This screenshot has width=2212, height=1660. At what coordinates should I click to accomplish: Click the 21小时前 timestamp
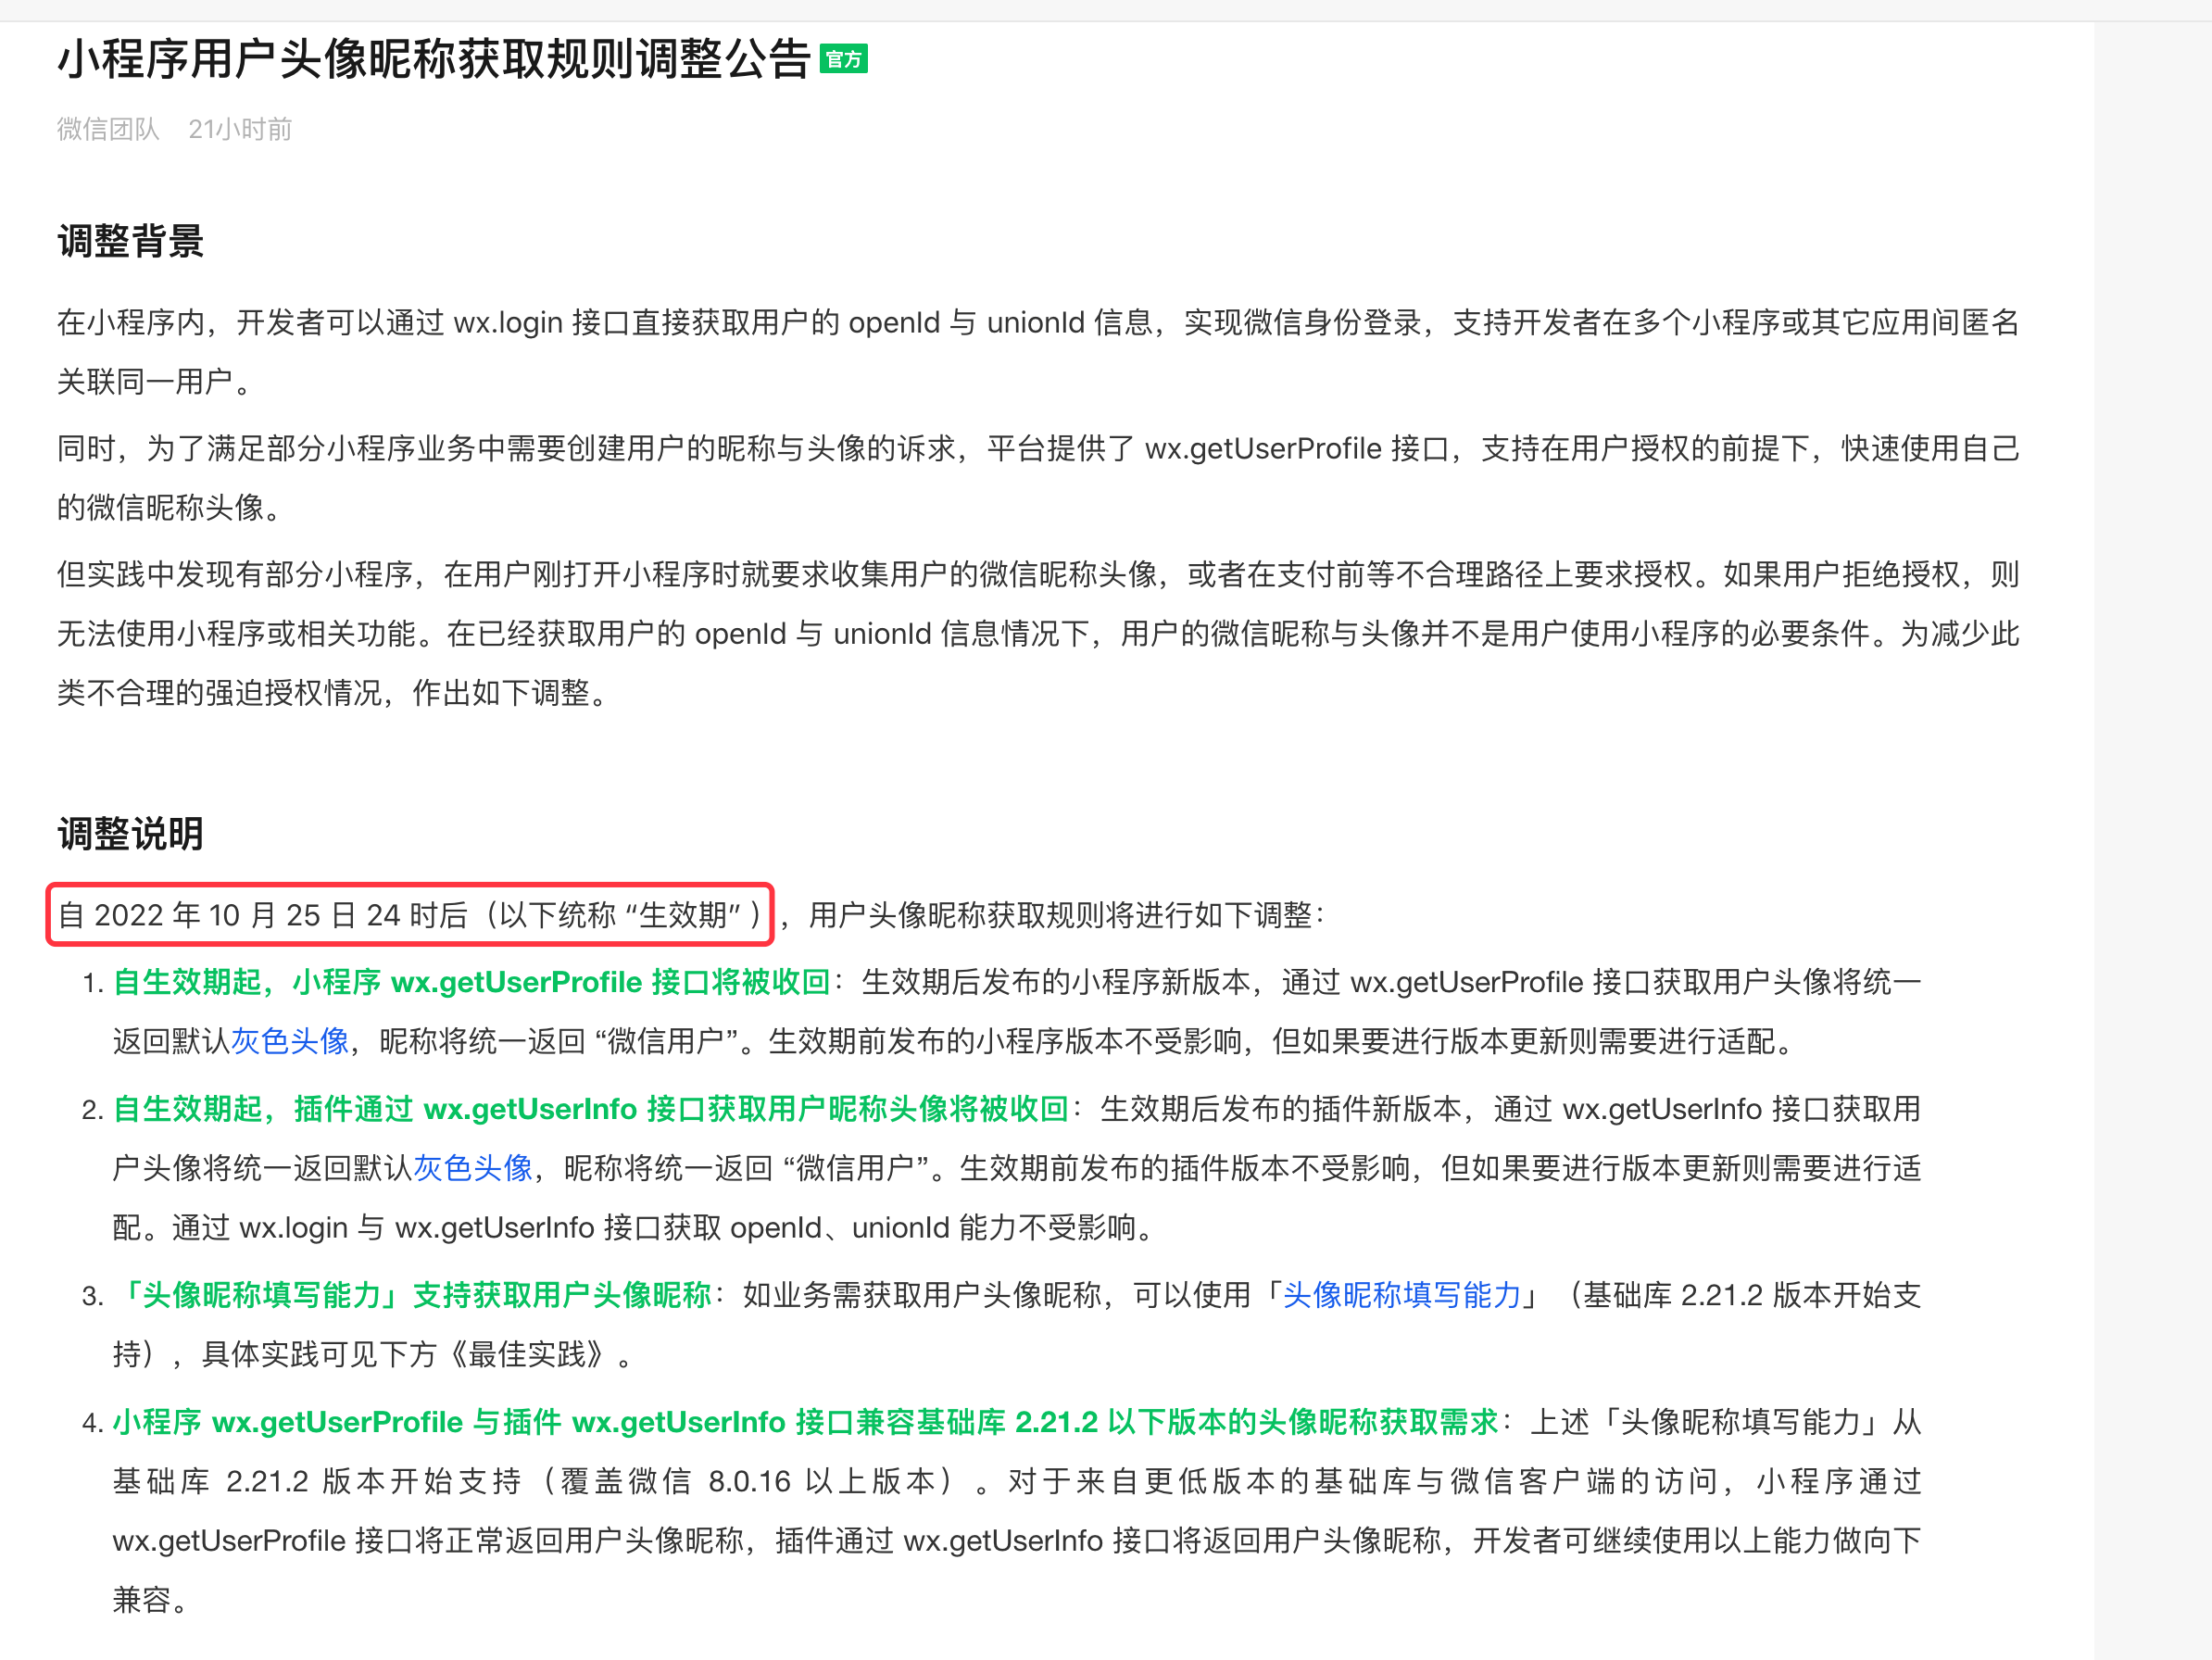[240, 129]
